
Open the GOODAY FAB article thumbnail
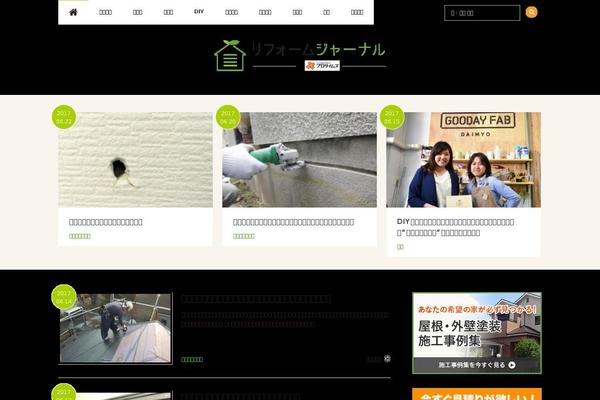click(463, 160)
